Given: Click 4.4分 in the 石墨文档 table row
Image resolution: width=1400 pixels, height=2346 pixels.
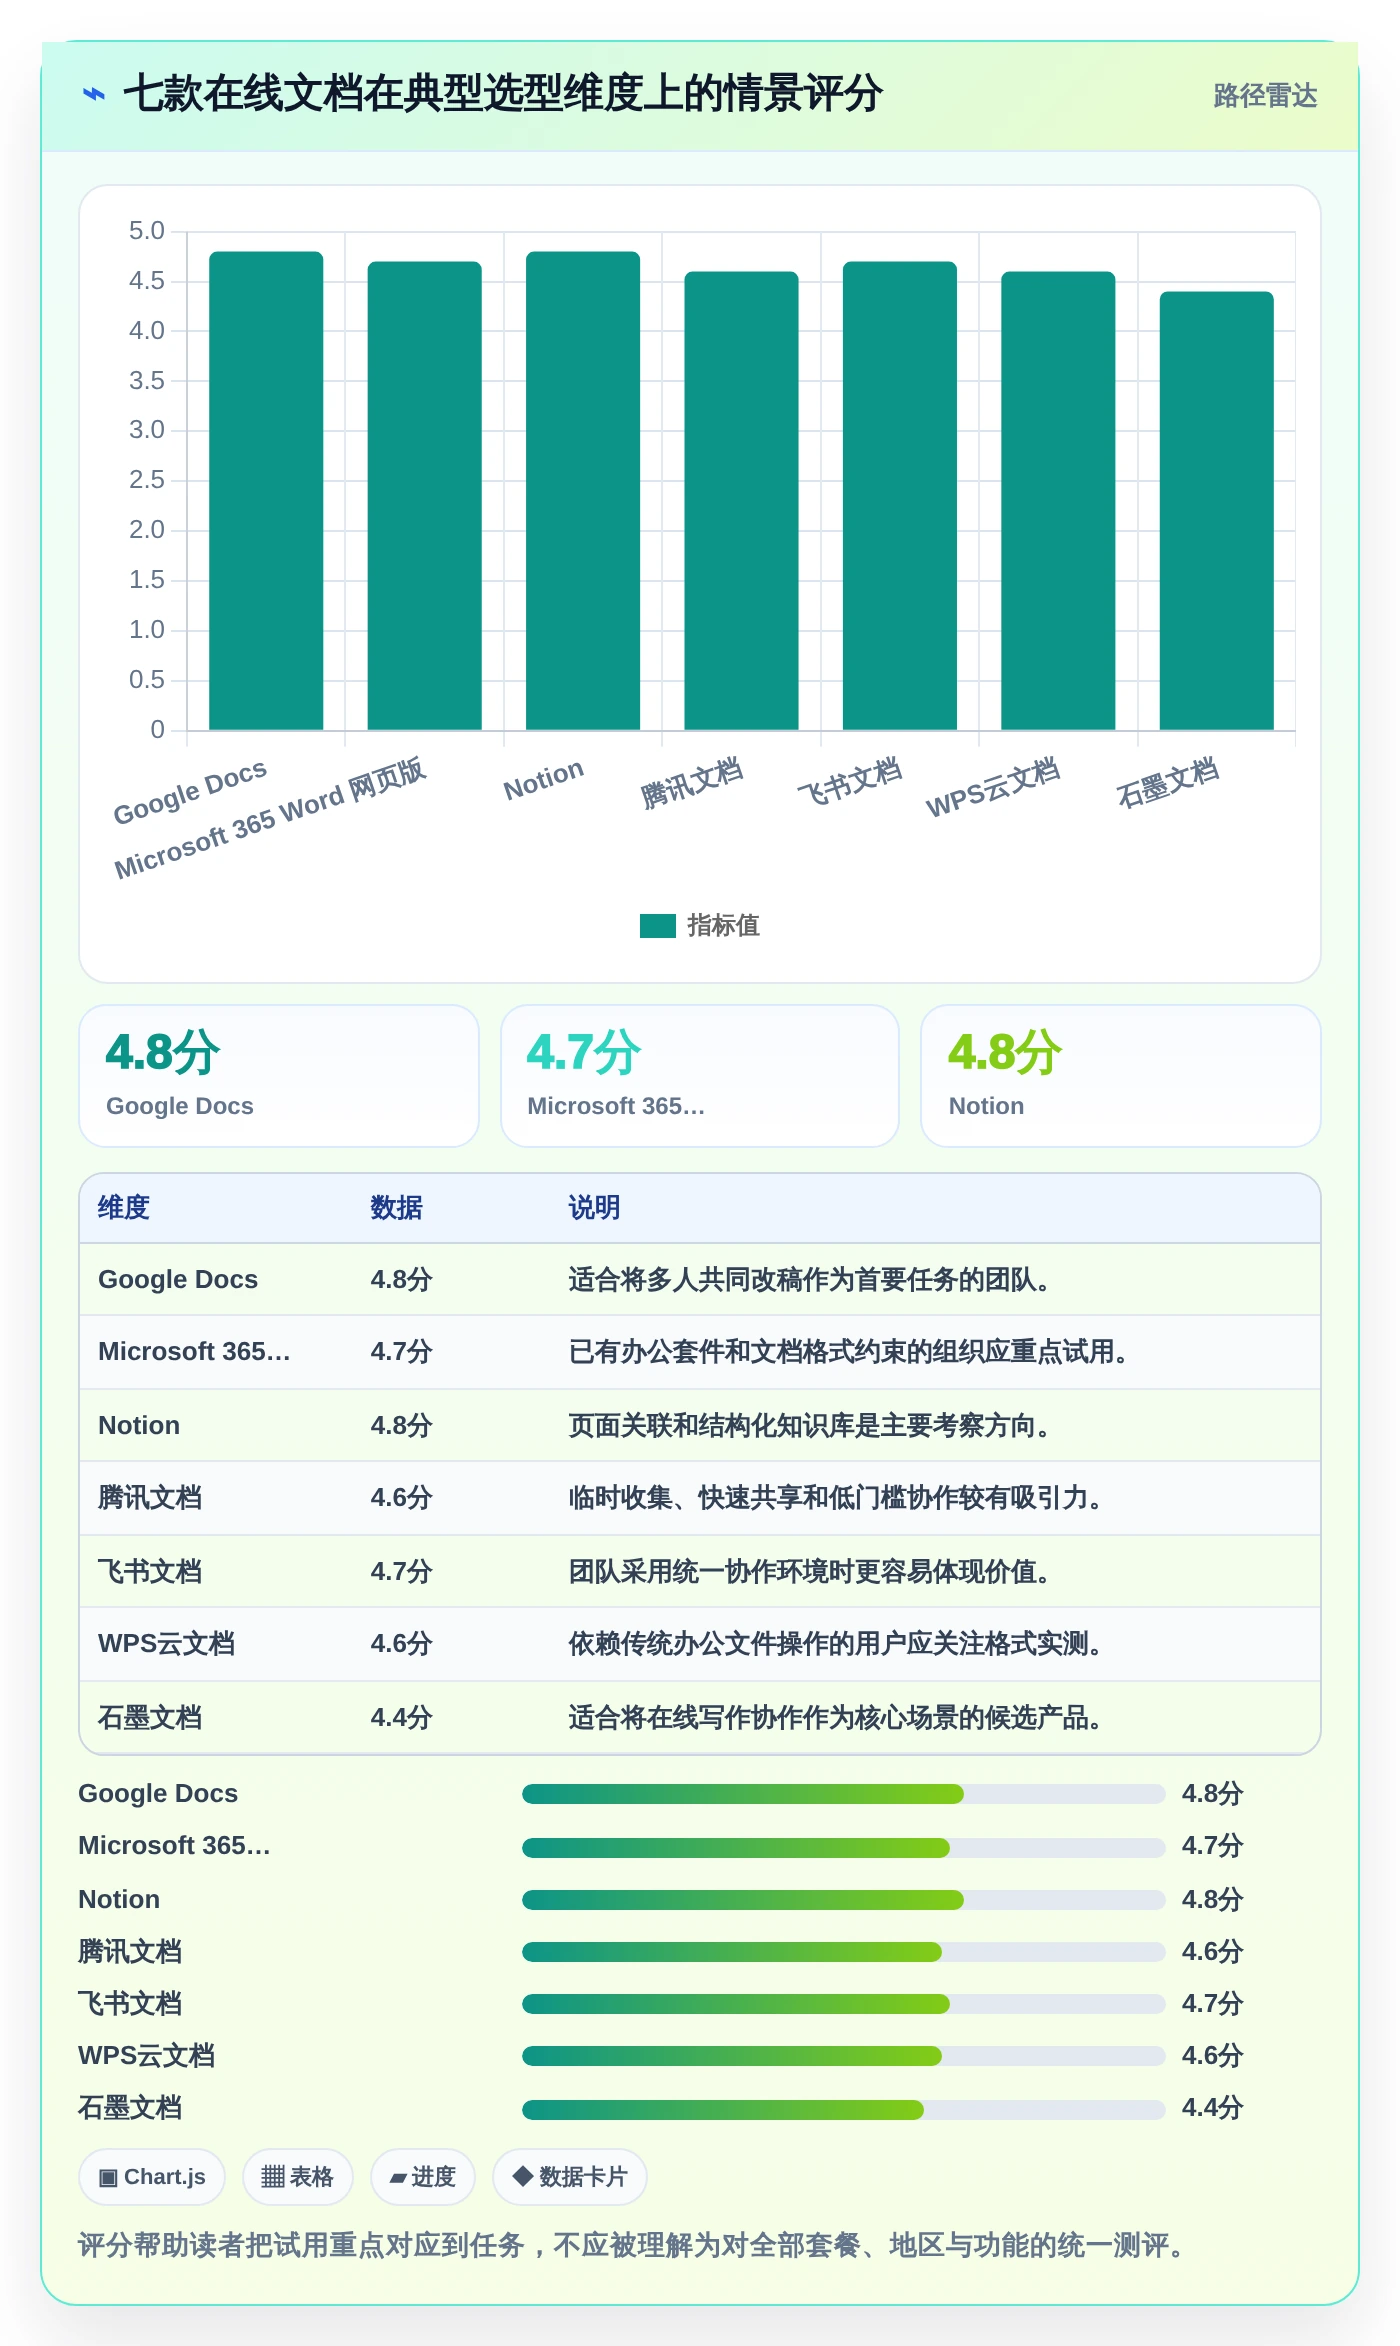Looking at the screenshot, I should pos(401,1718).
